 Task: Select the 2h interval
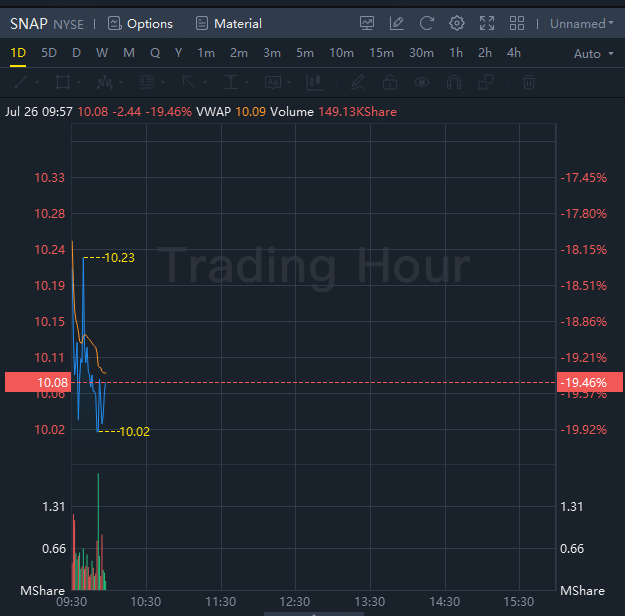coord(485,53)
